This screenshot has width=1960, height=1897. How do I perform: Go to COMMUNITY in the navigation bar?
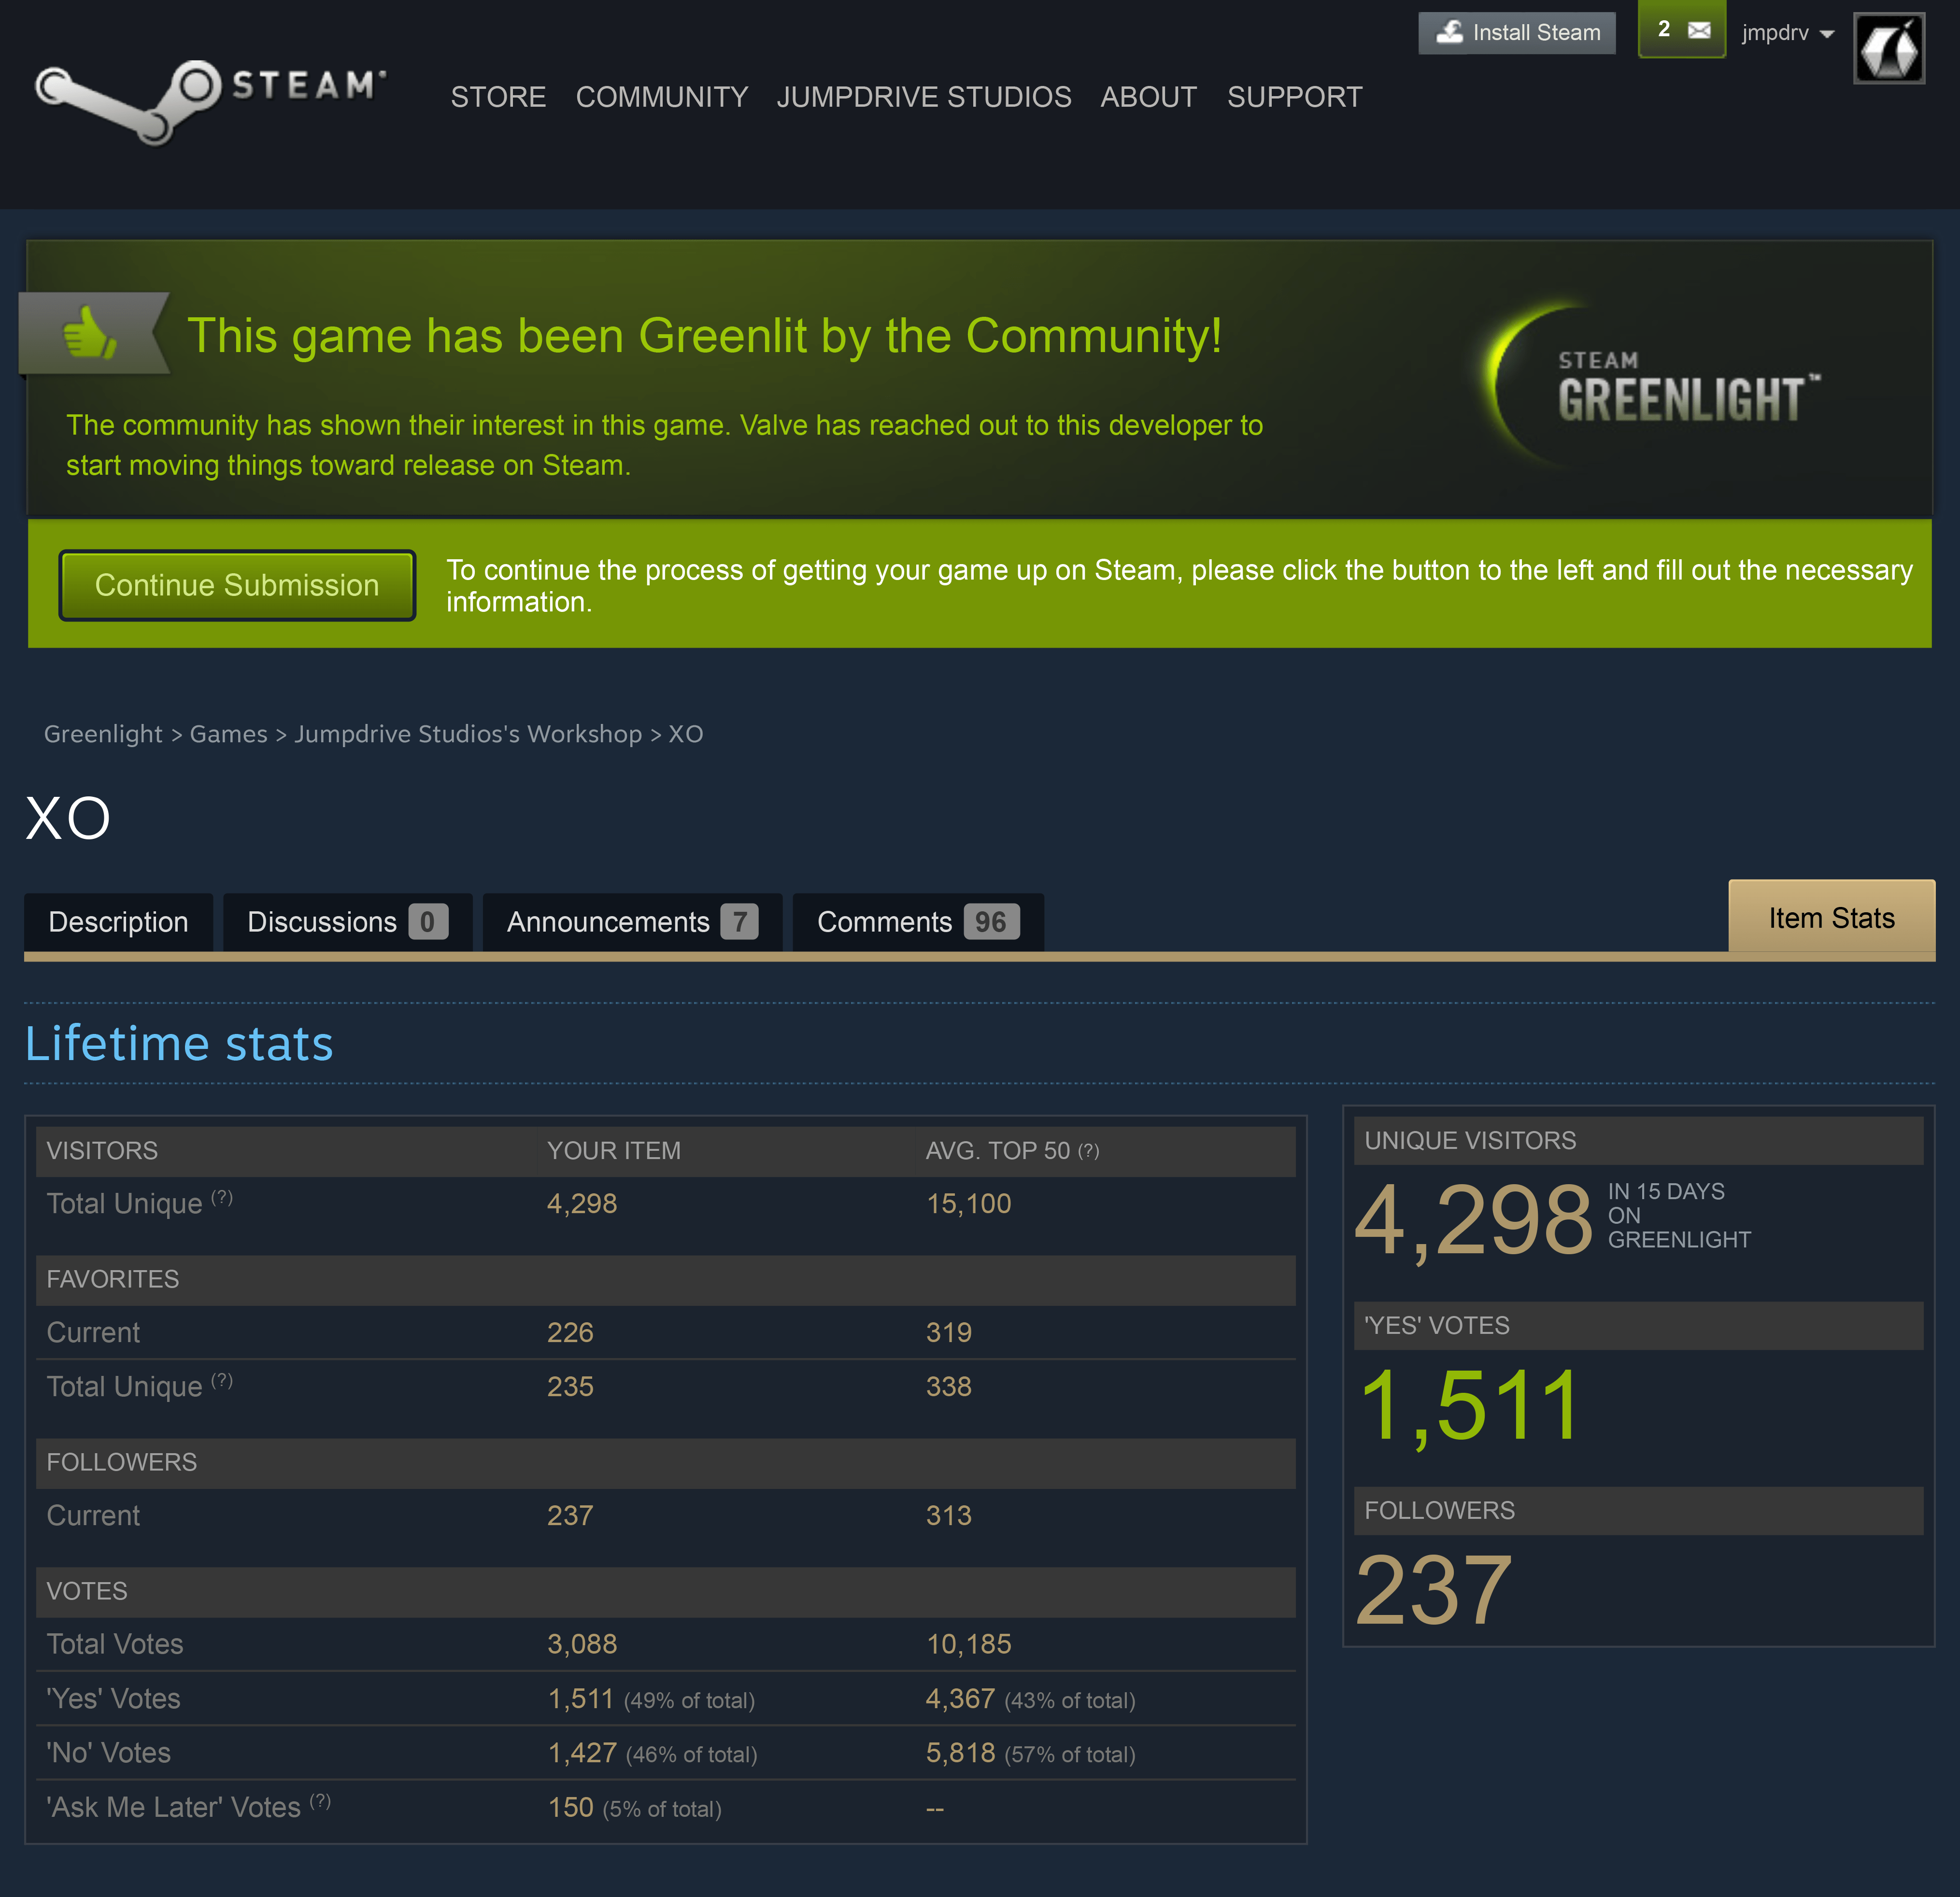tap(662, 97)
